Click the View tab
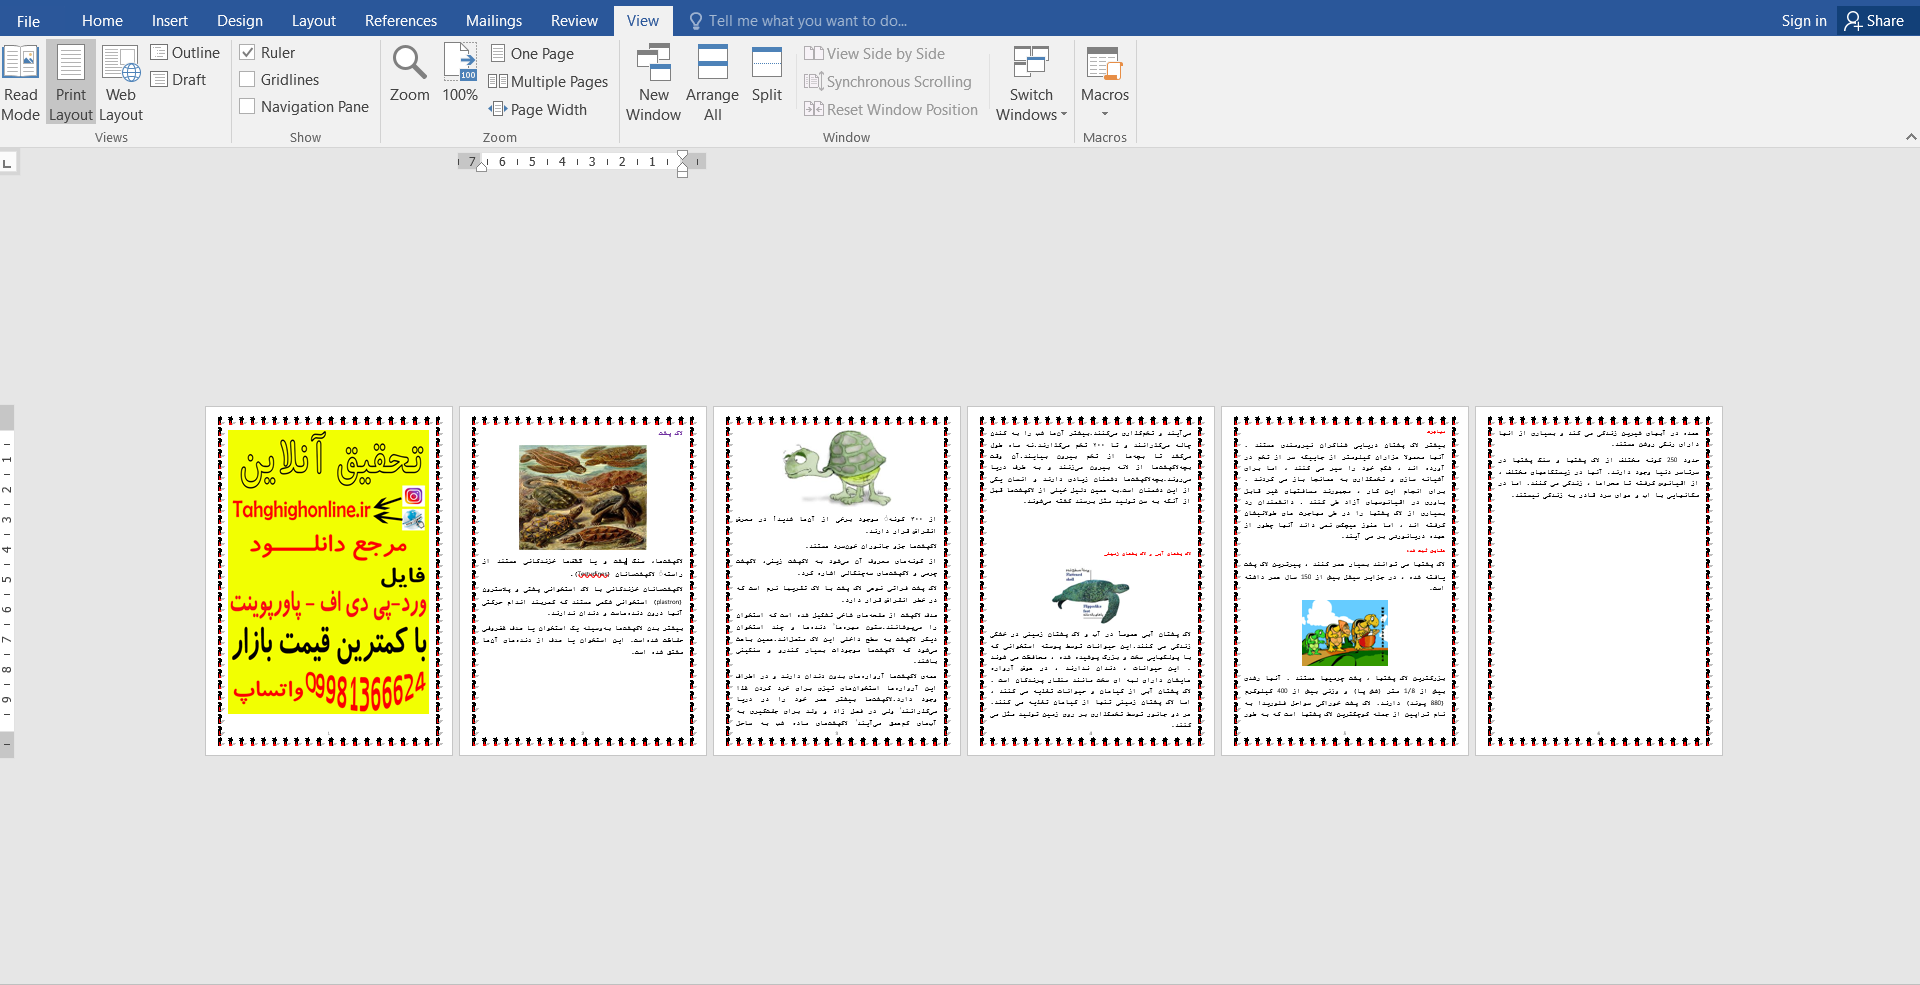 click(x=643, y=20)
